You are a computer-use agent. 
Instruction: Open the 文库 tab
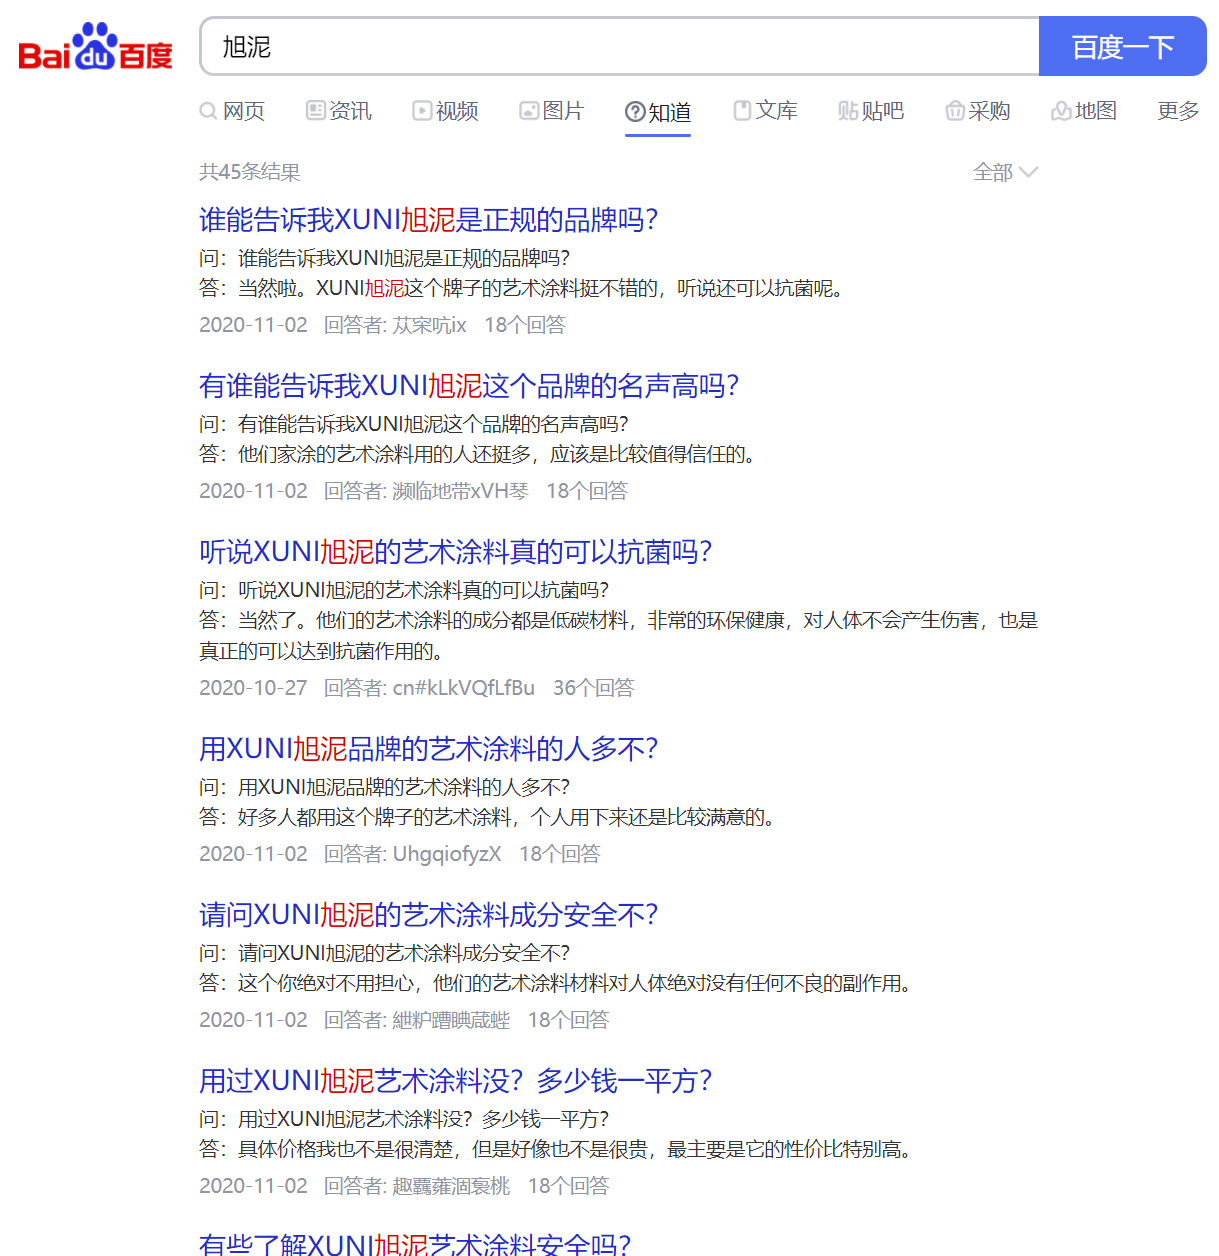[766, 111]
